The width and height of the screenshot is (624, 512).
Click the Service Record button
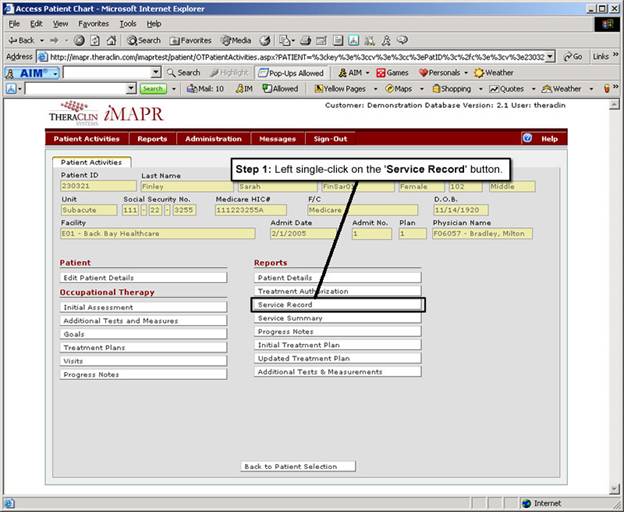(x=337, y=305)
